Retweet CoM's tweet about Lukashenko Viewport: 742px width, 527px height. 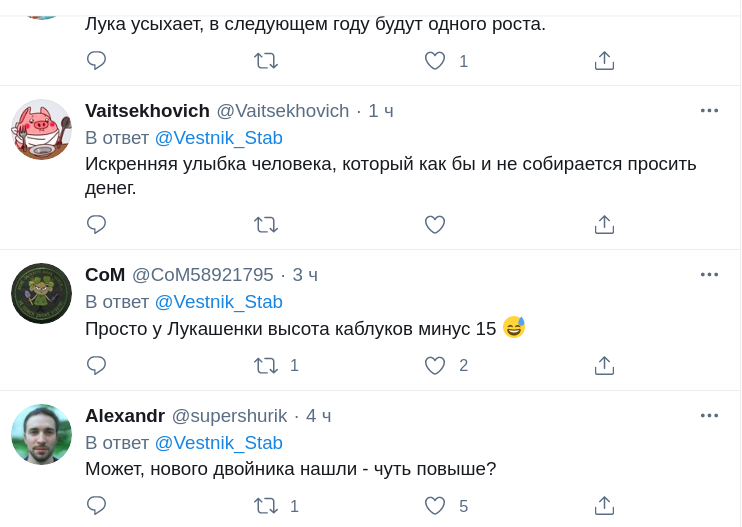[266, 365]
